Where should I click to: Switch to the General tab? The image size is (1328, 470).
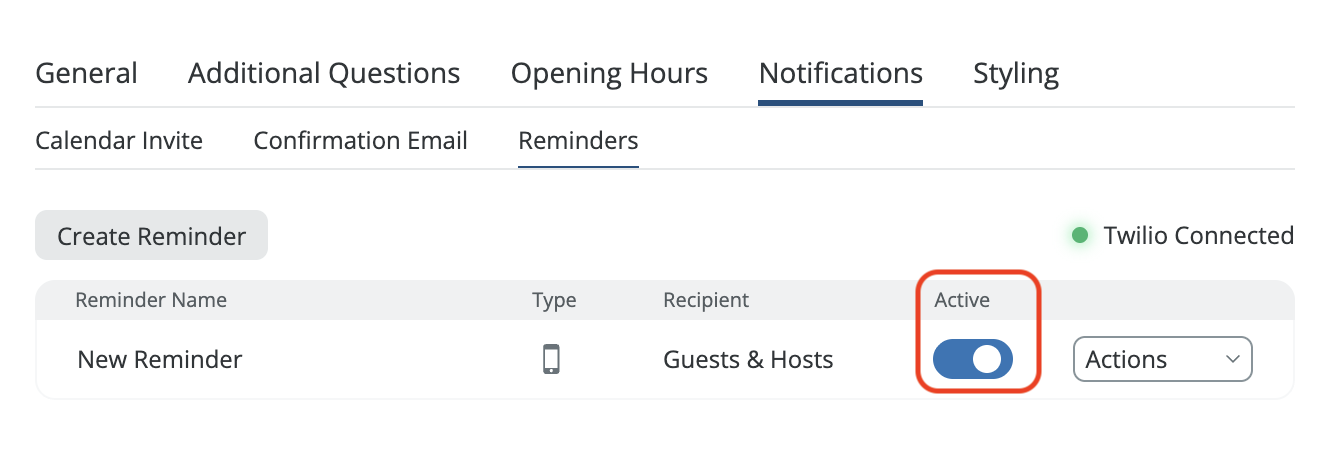tap(87, 74)
